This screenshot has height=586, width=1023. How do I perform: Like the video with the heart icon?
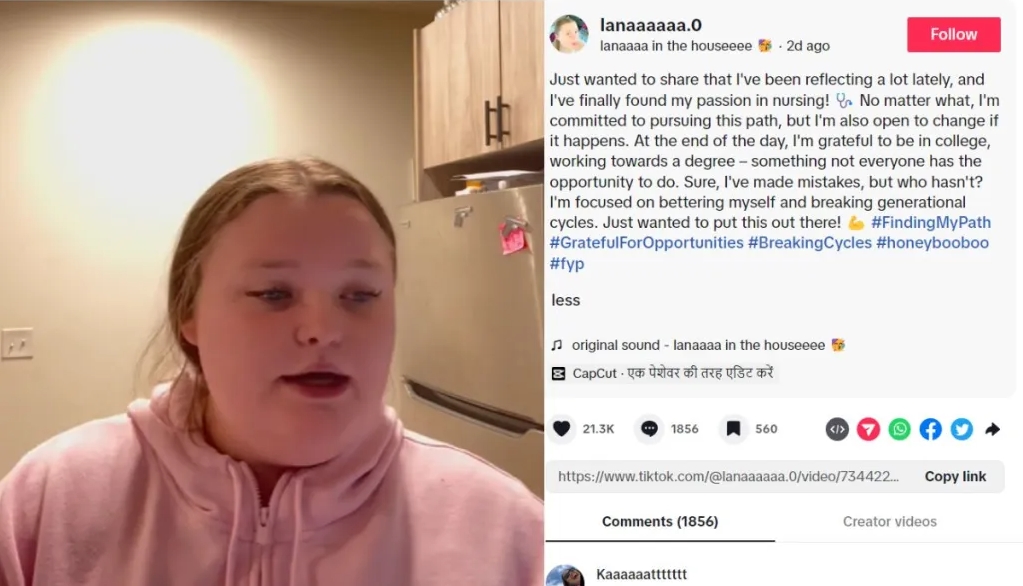[562, 429]
